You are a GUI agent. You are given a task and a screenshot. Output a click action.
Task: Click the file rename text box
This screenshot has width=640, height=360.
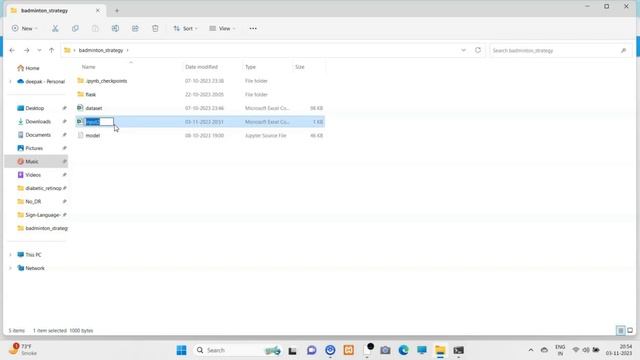pyautogui.click(x=99, y=122)
